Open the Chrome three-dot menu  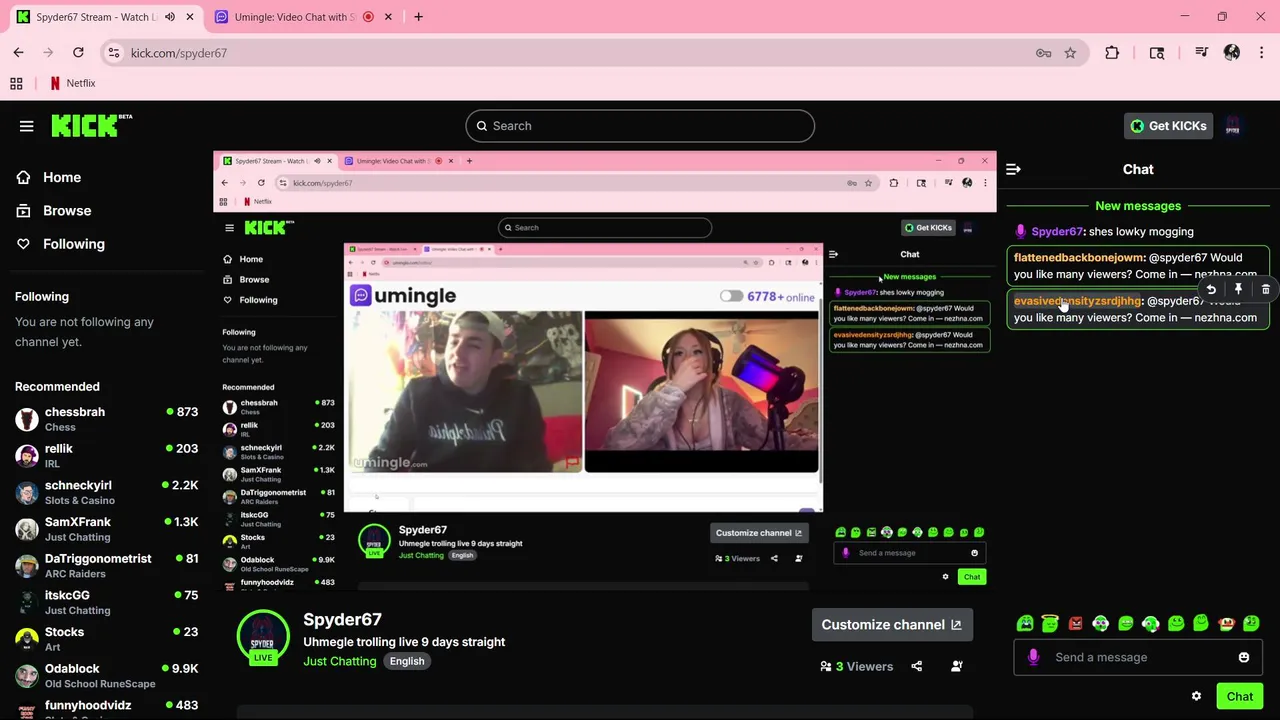coord(1261,53)
